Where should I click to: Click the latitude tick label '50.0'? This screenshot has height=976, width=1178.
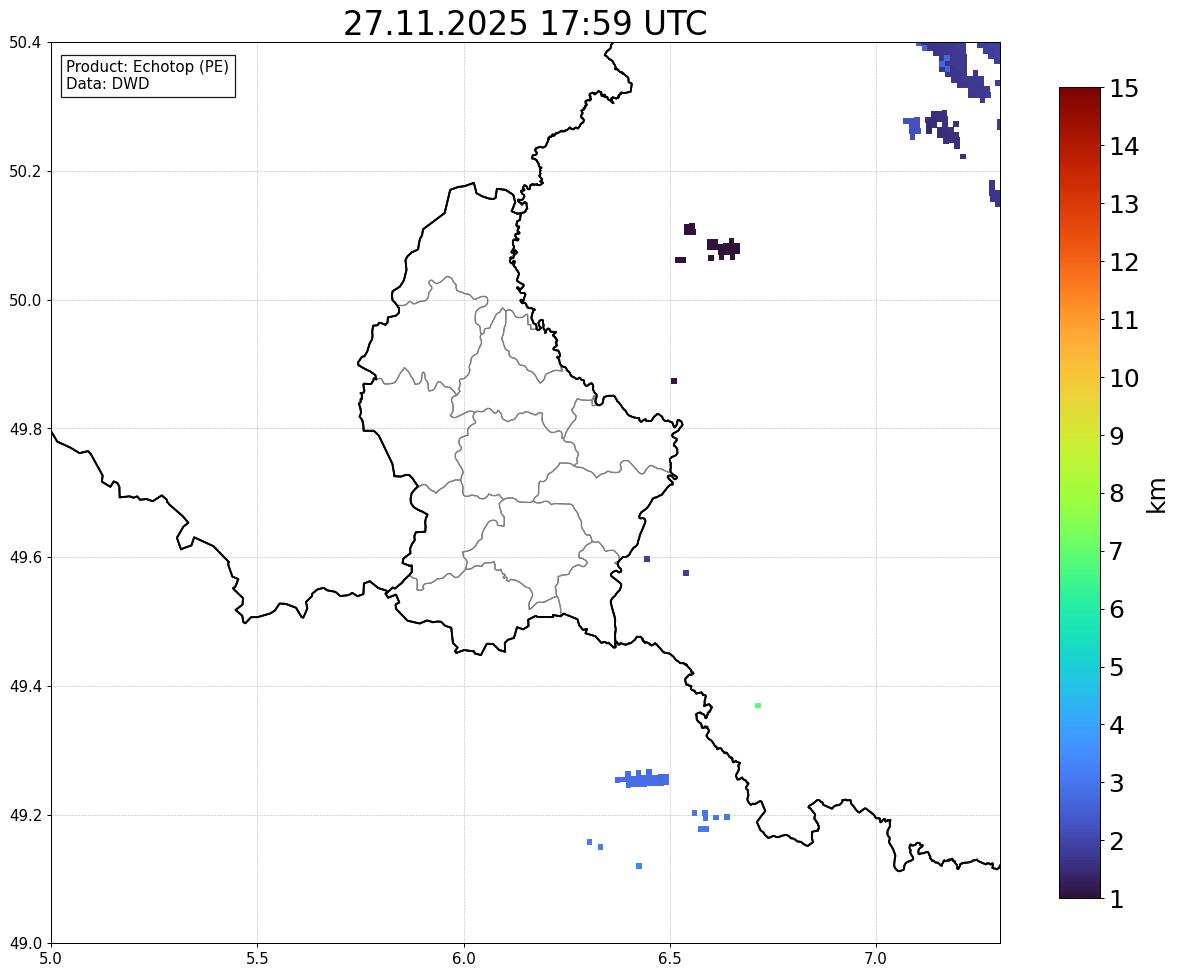25,301
